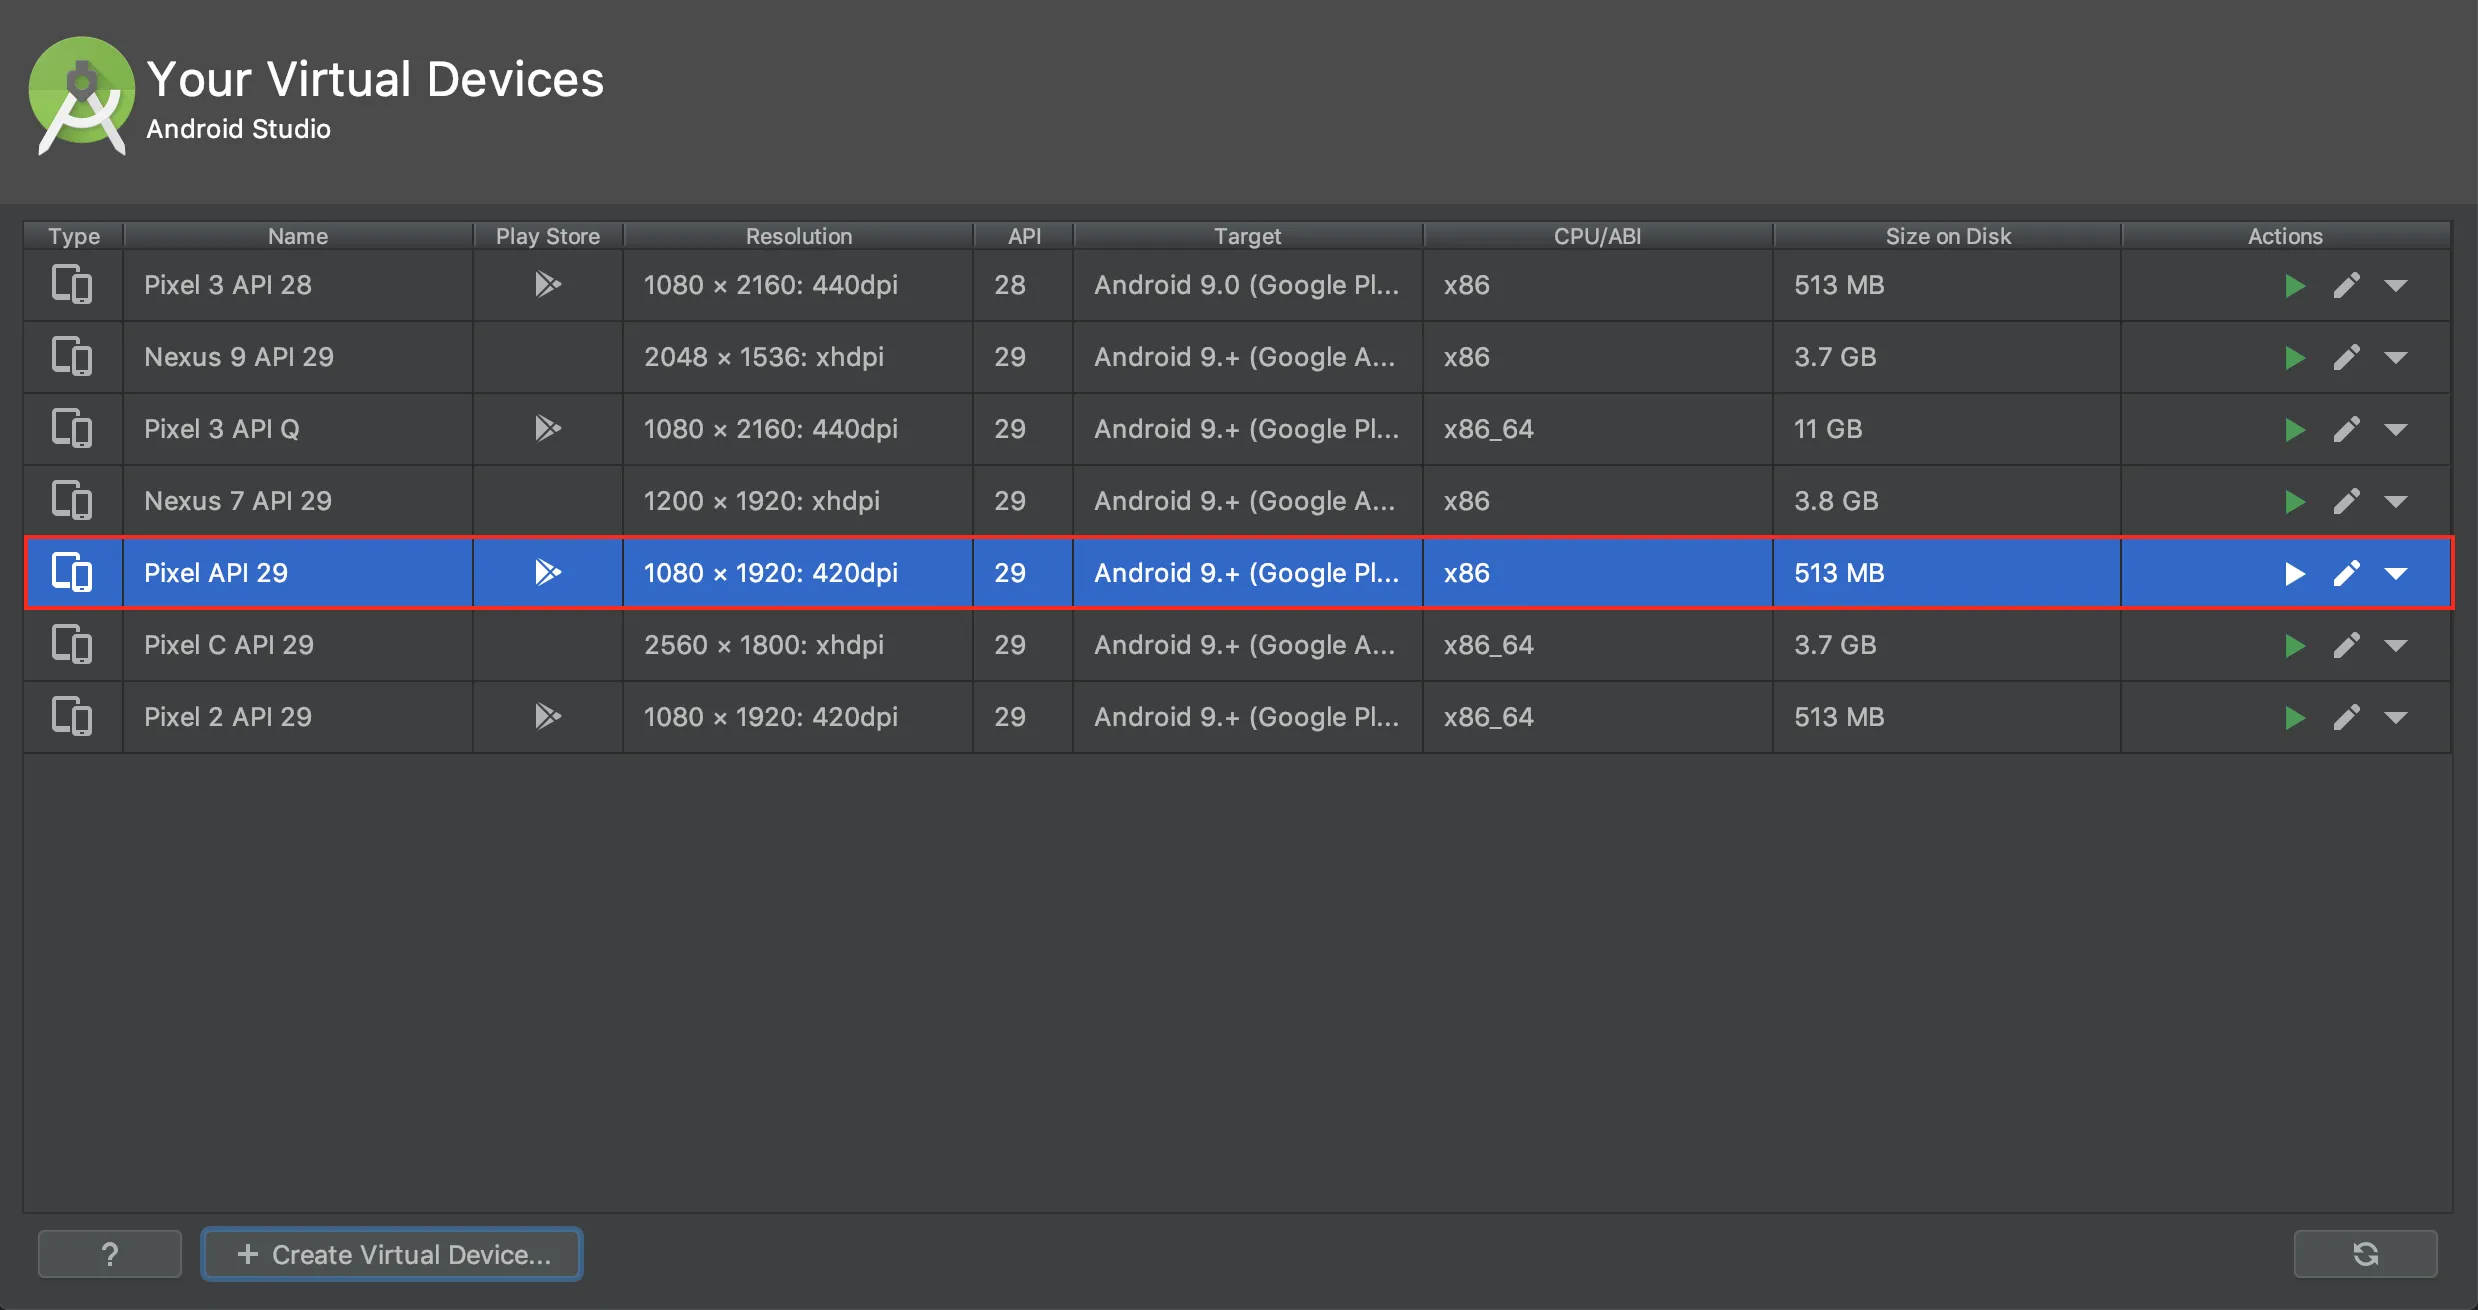This screenshot has width=2478, height=1310.
Task: Open actions menu arrow for Pixel 2 API 29
Action: 2396,718
